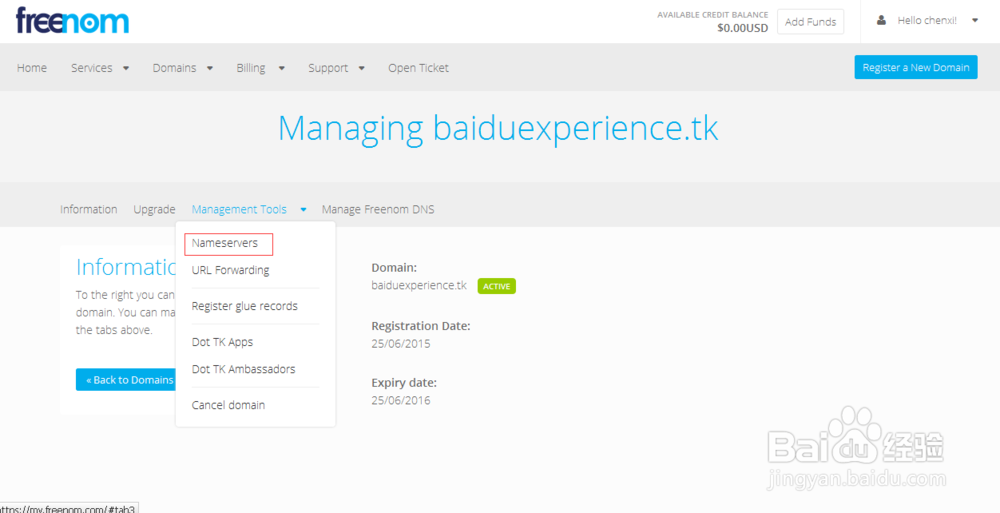Screen dimensions: 1000x513
Task: Open the Services menu
Action: (92, 68)
